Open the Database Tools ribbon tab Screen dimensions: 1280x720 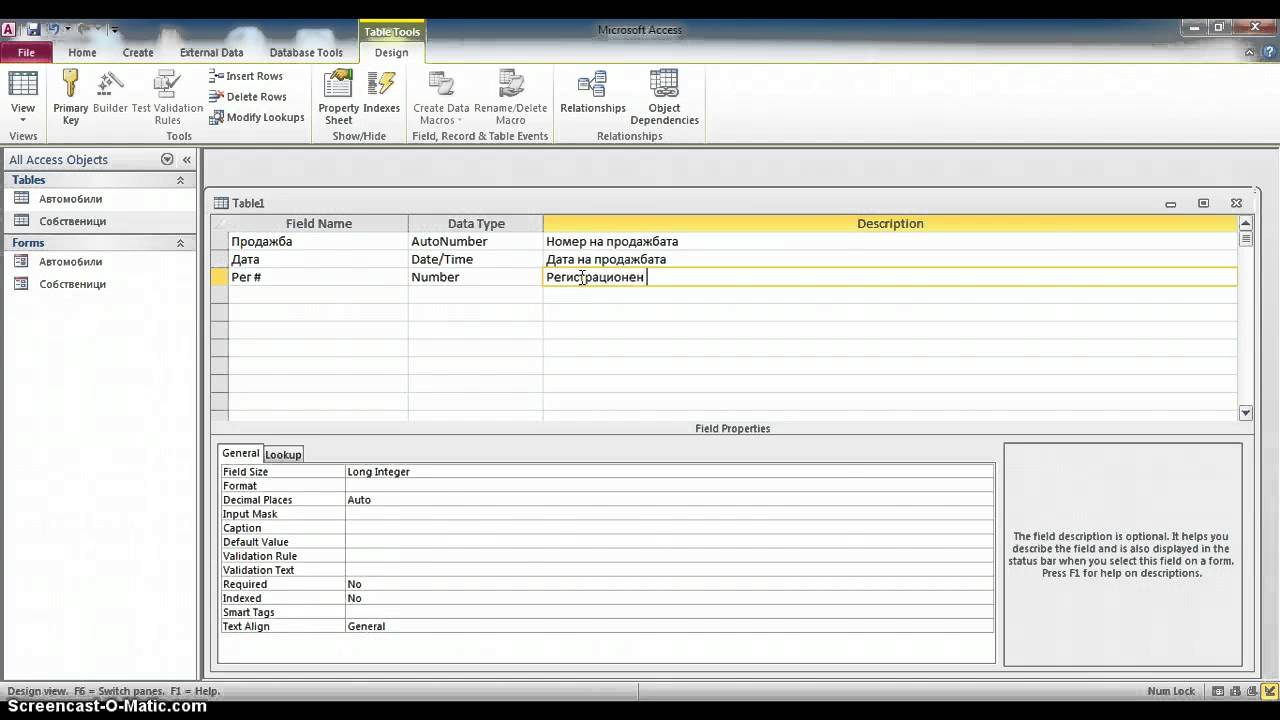point(306,53)
